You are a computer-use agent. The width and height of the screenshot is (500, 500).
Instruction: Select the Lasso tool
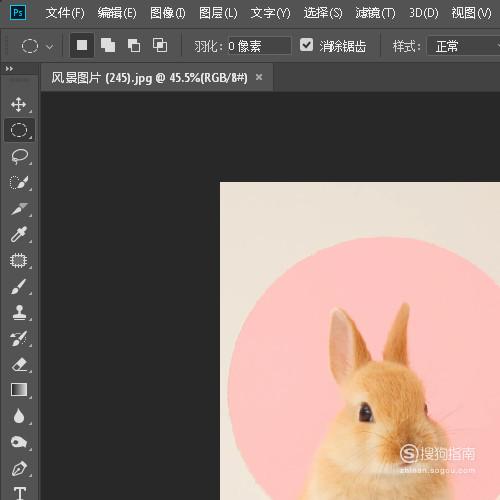coord(19,156)
